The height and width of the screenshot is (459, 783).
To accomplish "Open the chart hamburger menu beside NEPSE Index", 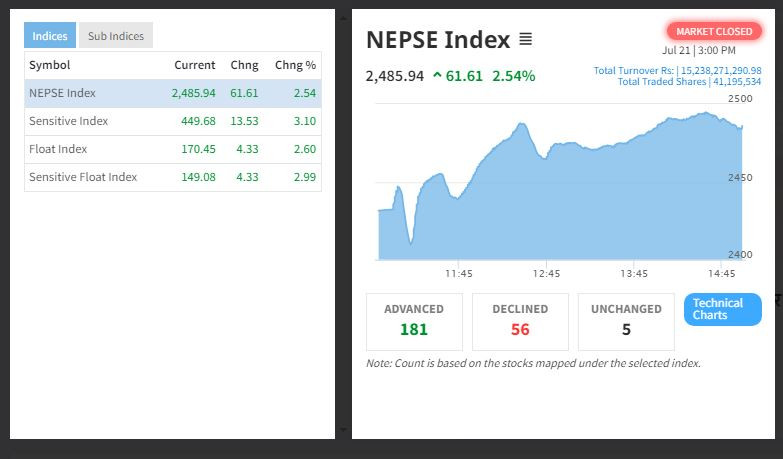I will click(525, 39).
